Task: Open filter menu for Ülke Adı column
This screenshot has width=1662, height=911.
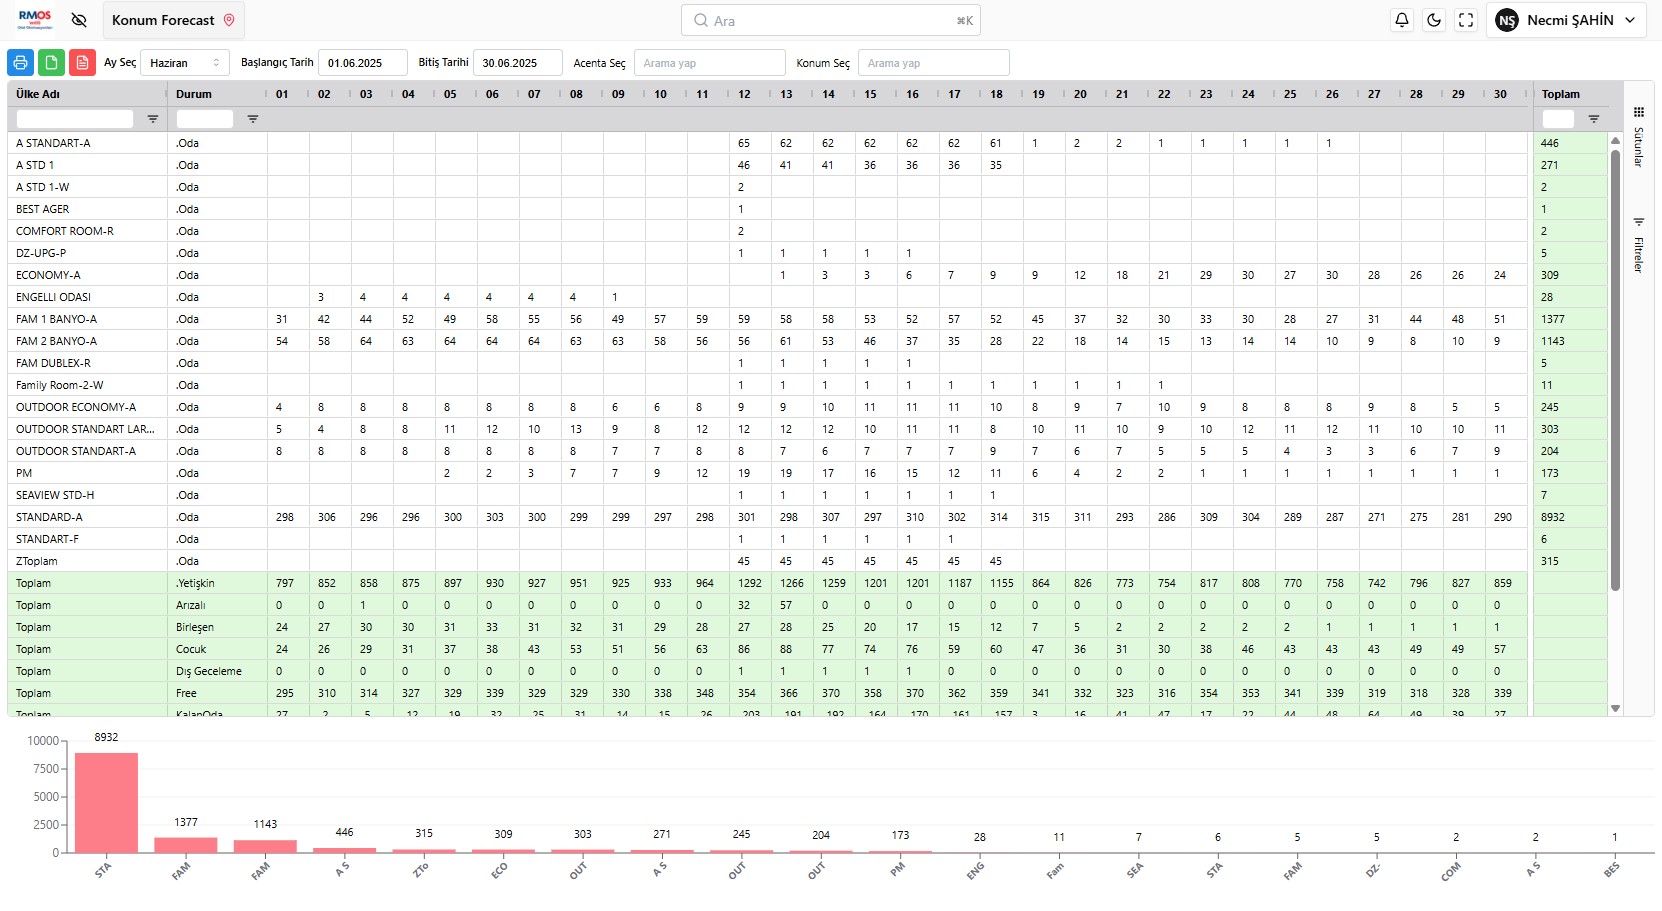Action: tap(153, 119)
